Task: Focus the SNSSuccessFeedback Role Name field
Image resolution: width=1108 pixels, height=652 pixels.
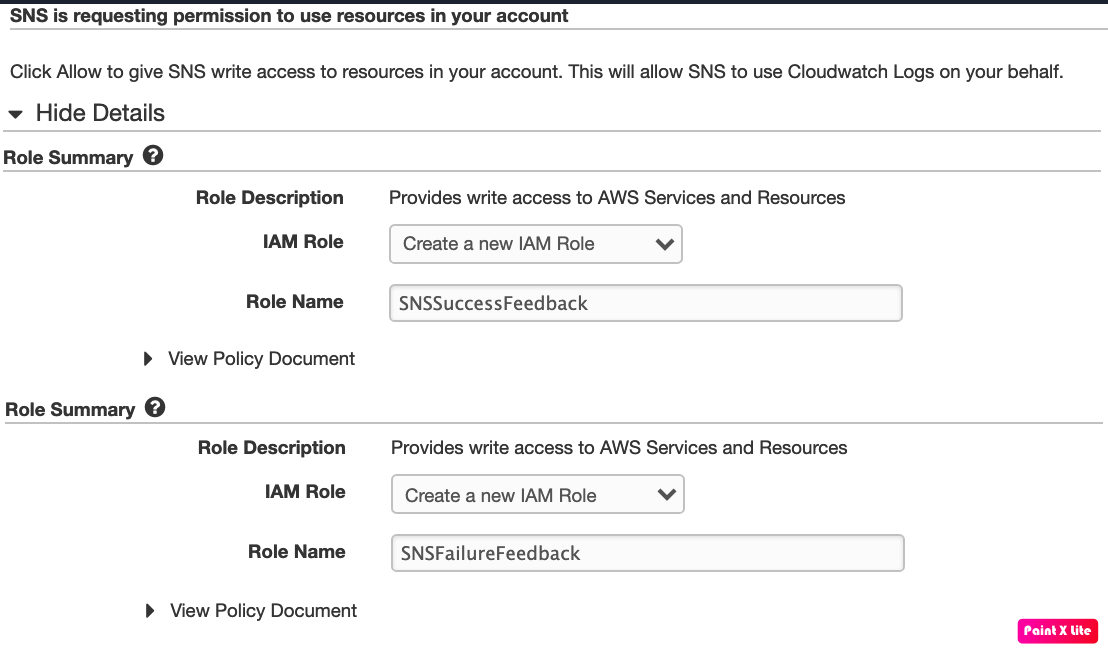Action: click(645, 303)
